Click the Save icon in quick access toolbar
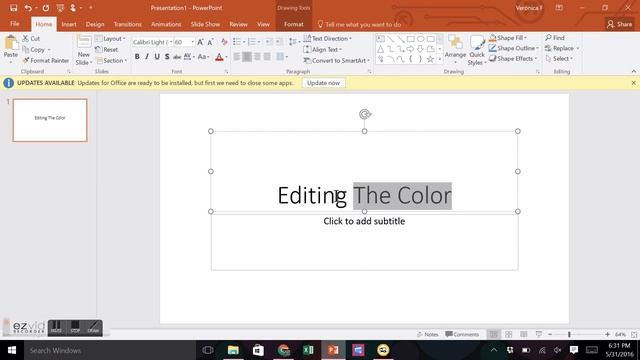Viewport: 640px width, 360px height. pos(13,8)
